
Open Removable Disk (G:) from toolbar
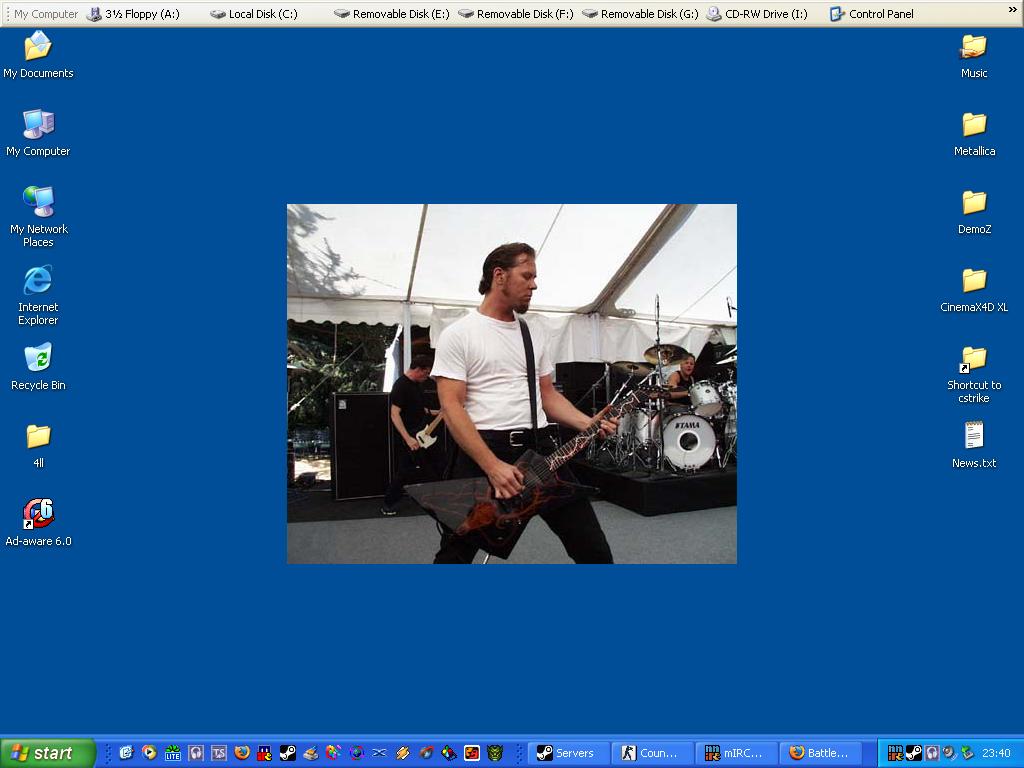click(x=640, y=14)
